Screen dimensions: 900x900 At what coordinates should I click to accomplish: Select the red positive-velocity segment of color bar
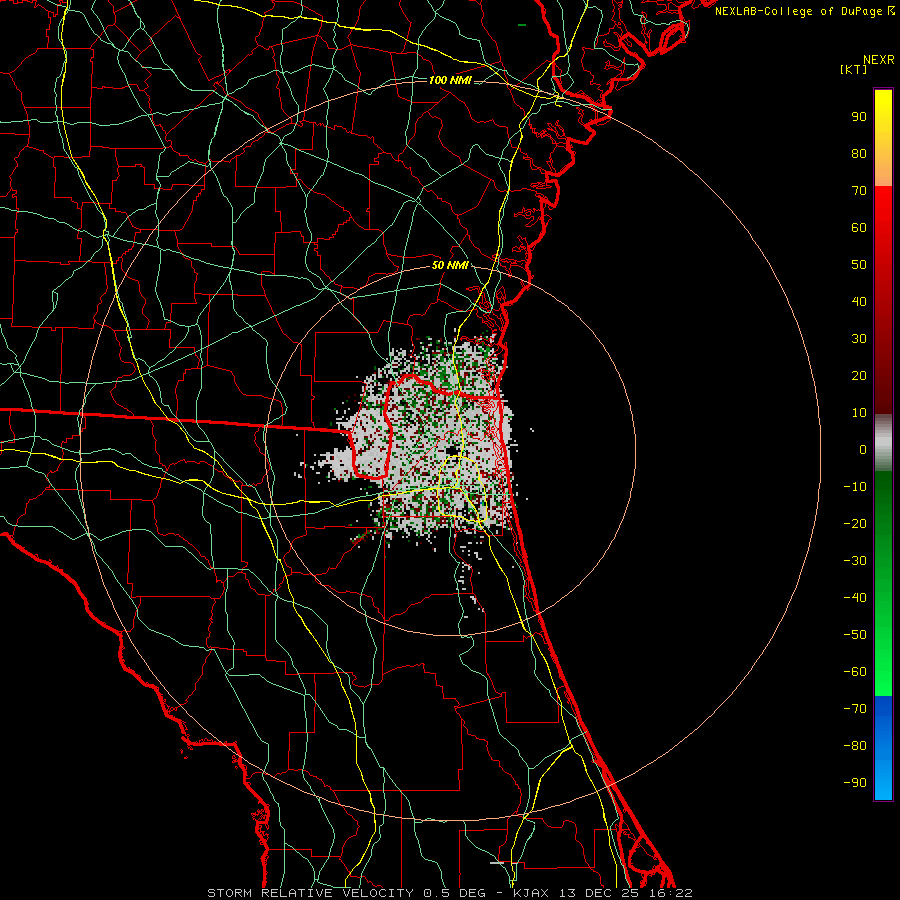(x=883, y=300)
